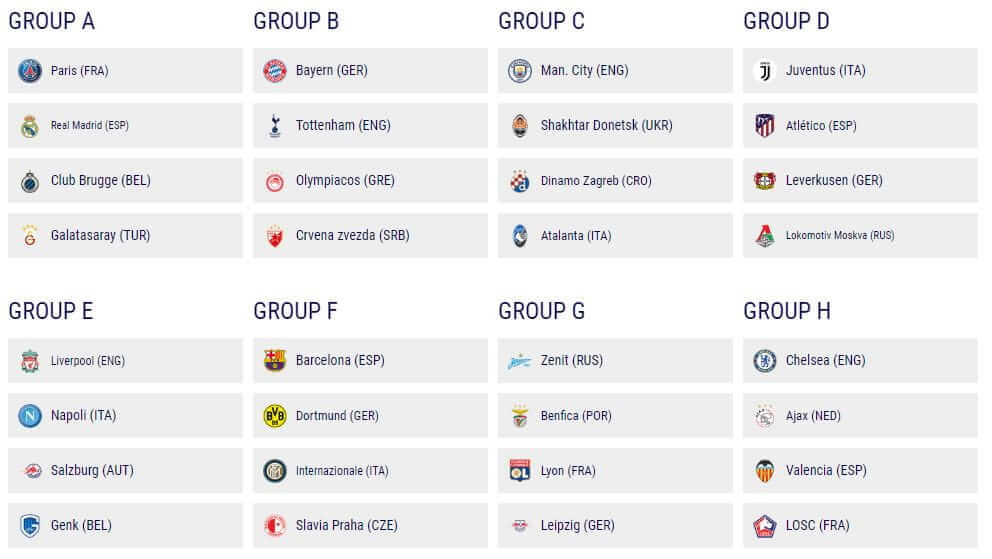The width and height of the screenshot is (992, 559).
Task: Select the Benfica eagle crest
Action: 519,416
